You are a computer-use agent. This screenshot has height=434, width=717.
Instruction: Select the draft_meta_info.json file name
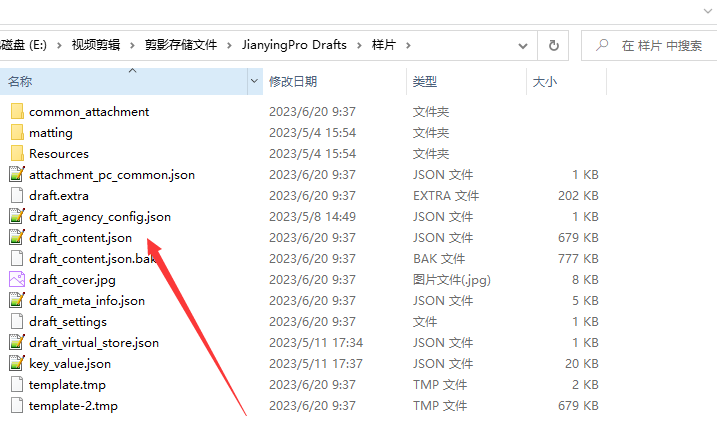87,301
